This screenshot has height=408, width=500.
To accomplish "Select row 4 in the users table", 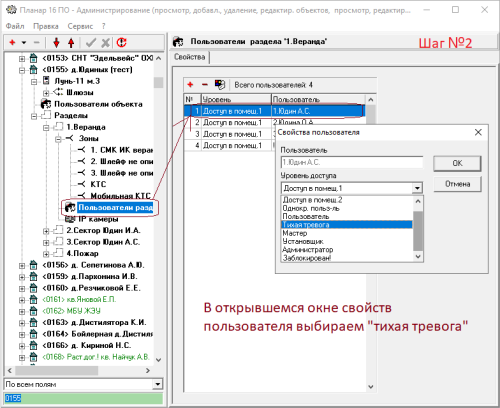I will (230, 145).
